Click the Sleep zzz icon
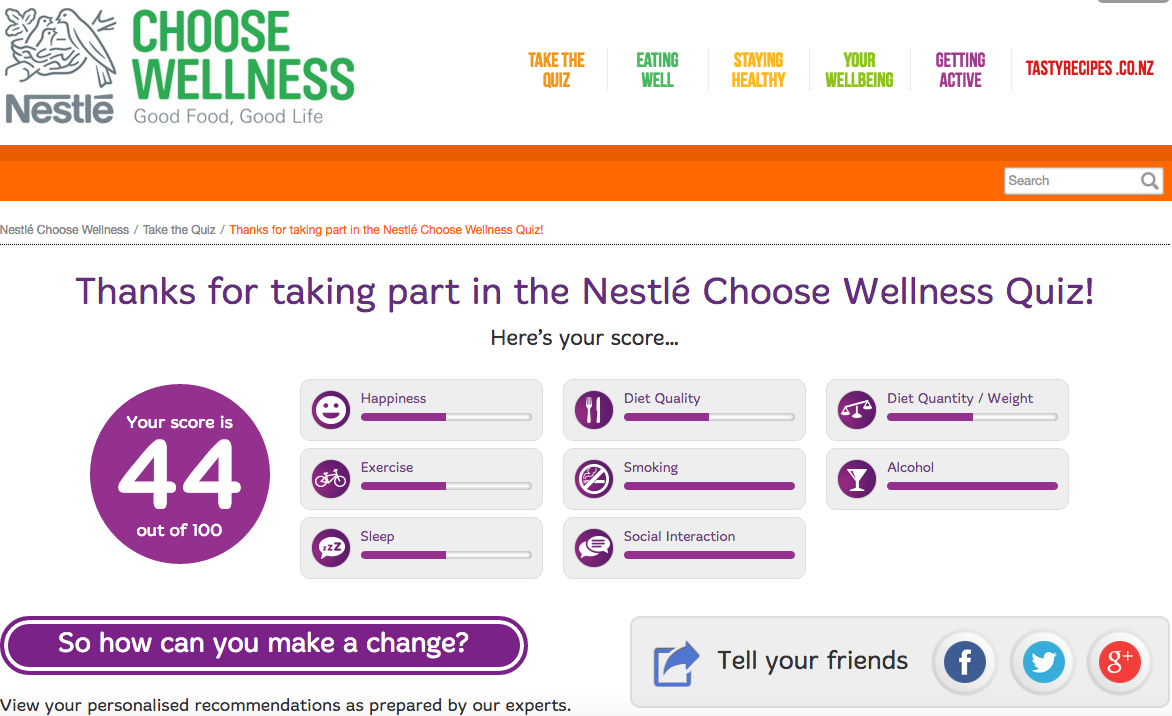 [331, 548]
